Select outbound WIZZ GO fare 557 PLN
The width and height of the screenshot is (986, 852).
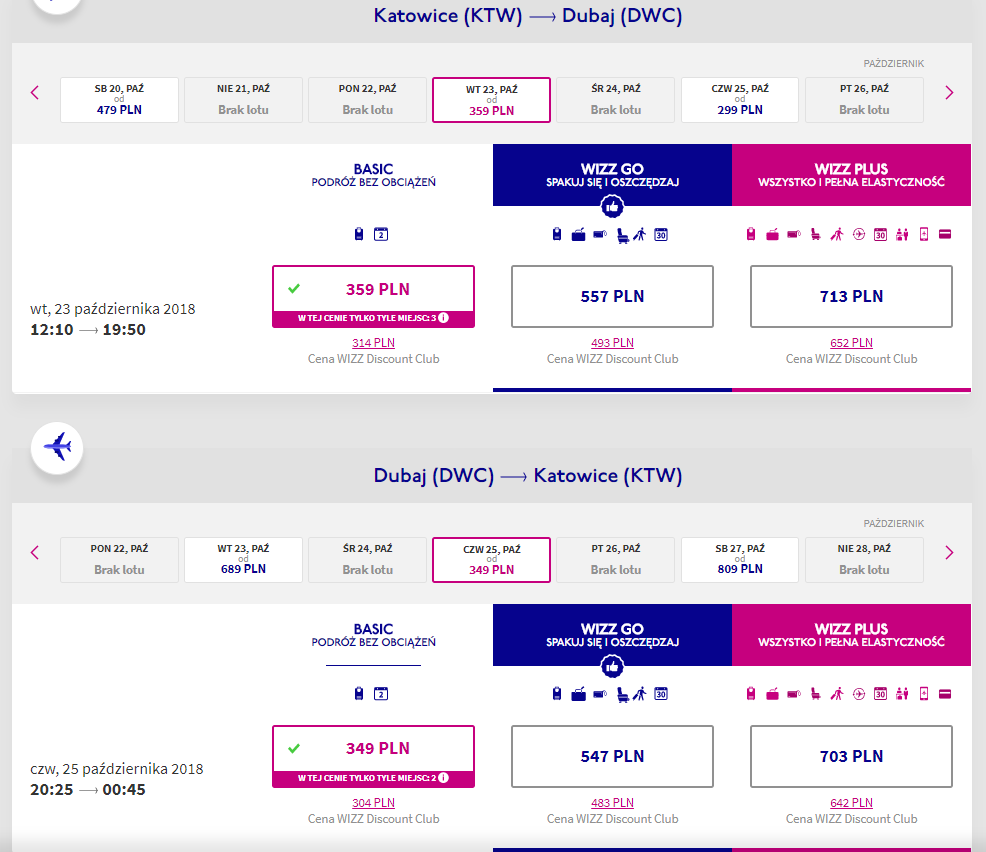tap(612, 296)
